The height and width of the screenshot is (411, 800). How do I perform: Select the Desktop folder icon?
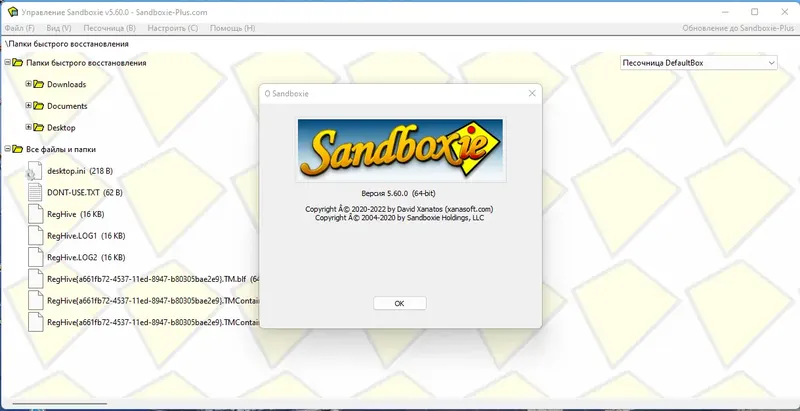39,127
